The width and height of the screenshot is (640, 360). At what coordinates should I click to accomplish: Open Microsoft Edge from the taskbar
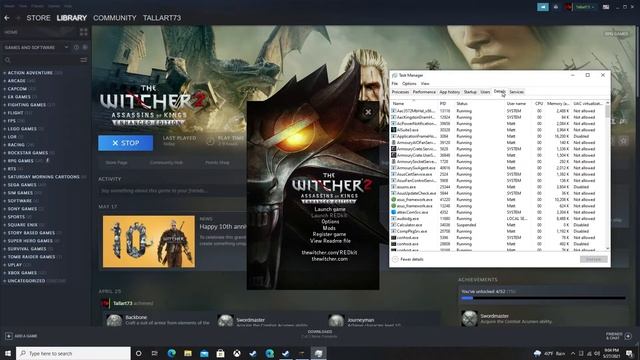pos(171,353)
